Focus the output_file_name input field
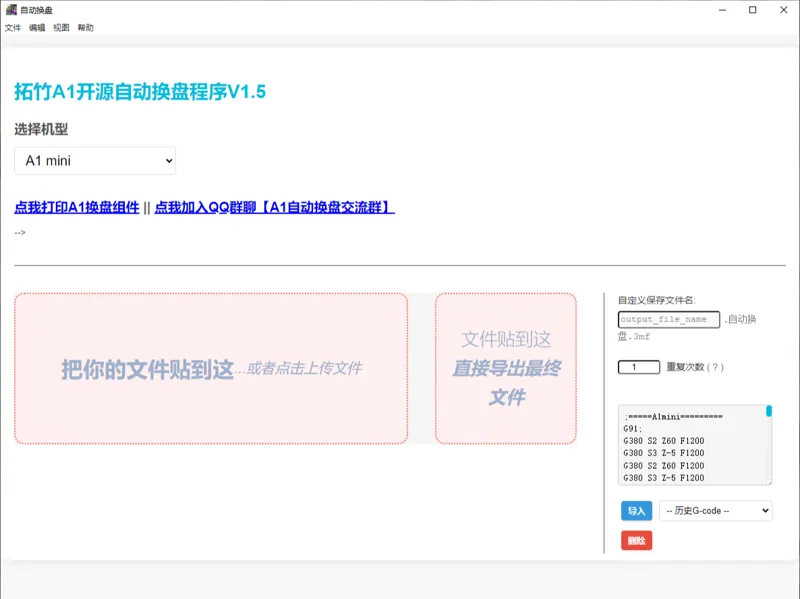The width and height of the screenshot is (800, 599). [669, 319]
